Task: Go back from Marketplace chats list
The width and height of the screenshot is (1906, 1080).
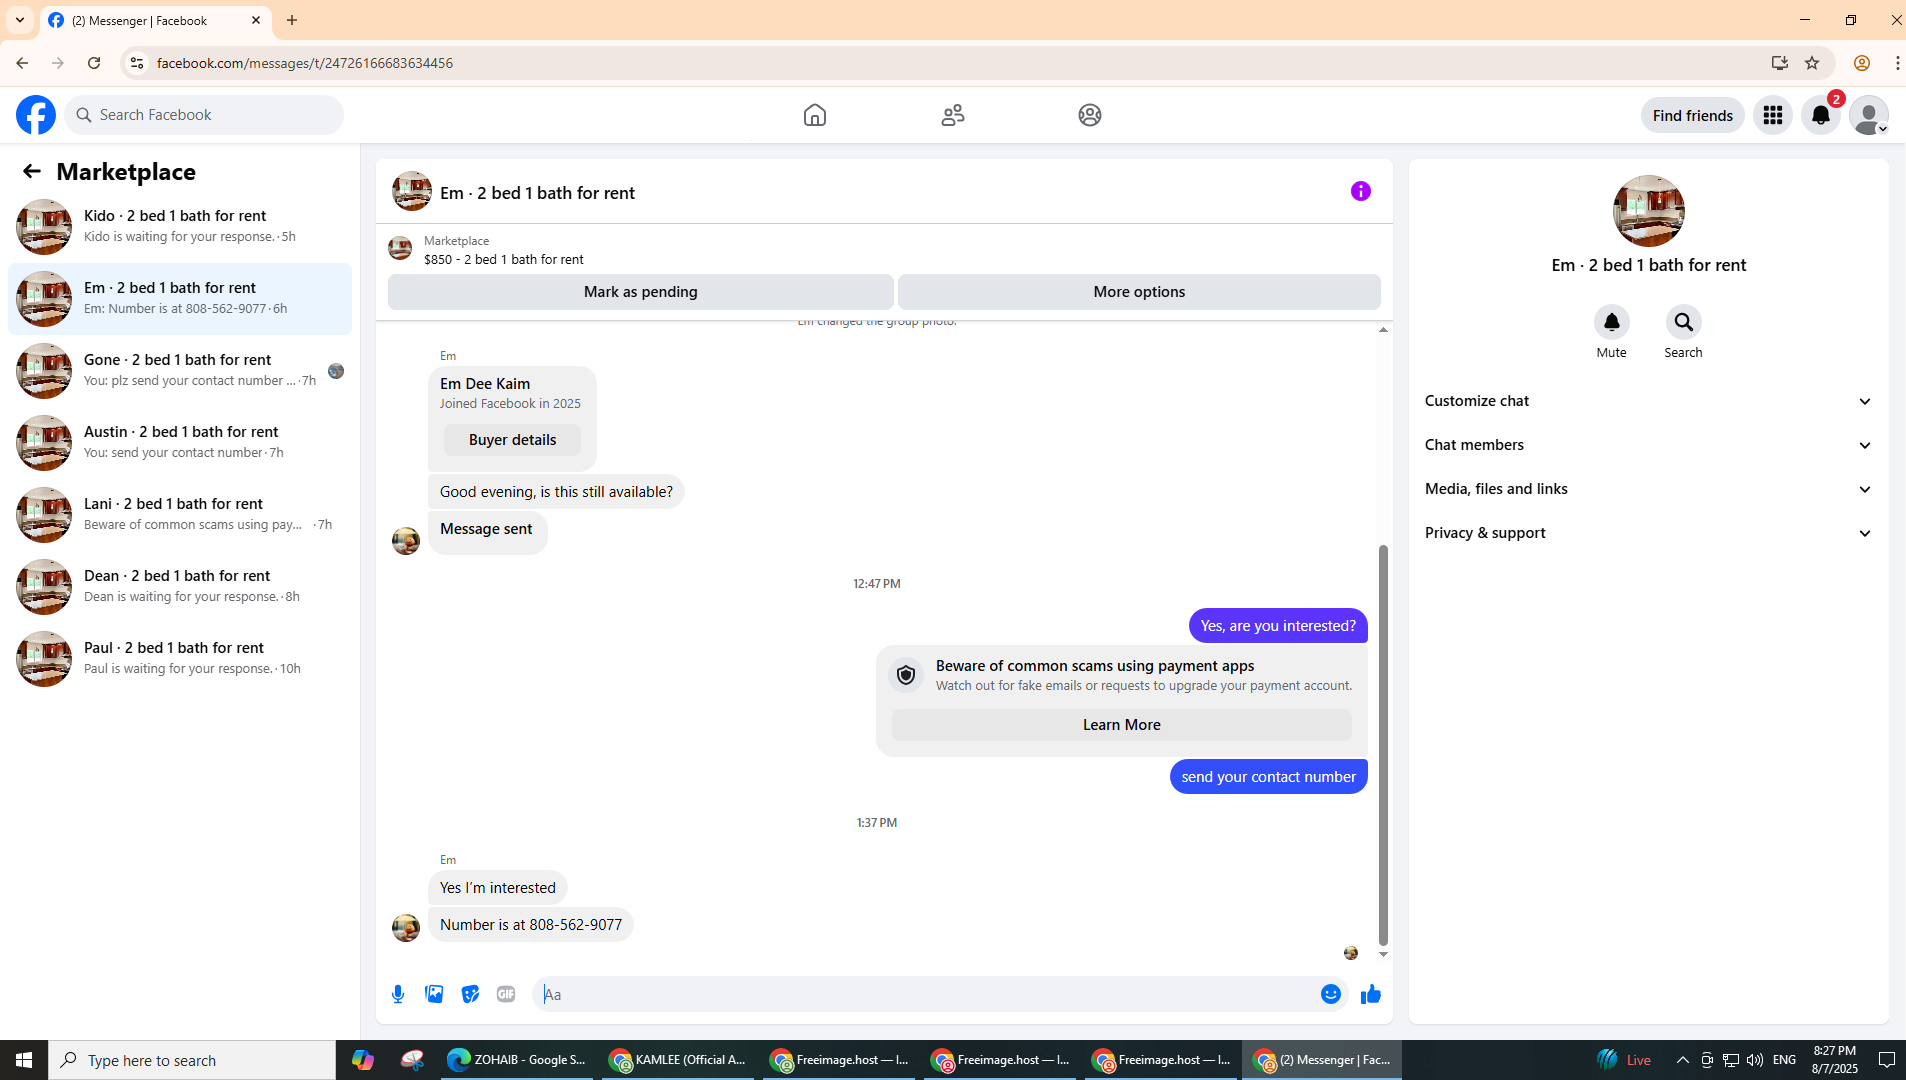Action: pyautogui.click(x=32, y=171)
